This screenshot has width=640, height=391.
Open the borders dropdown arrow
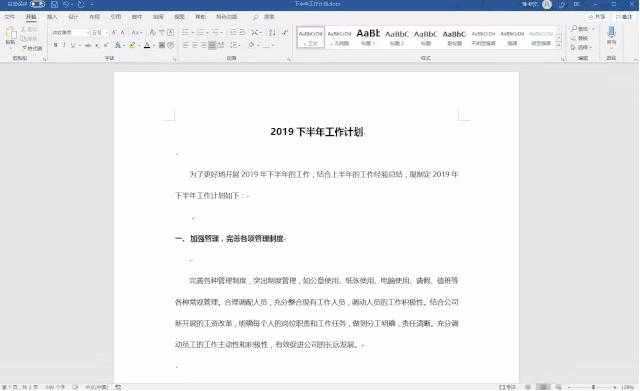[273, 45]
